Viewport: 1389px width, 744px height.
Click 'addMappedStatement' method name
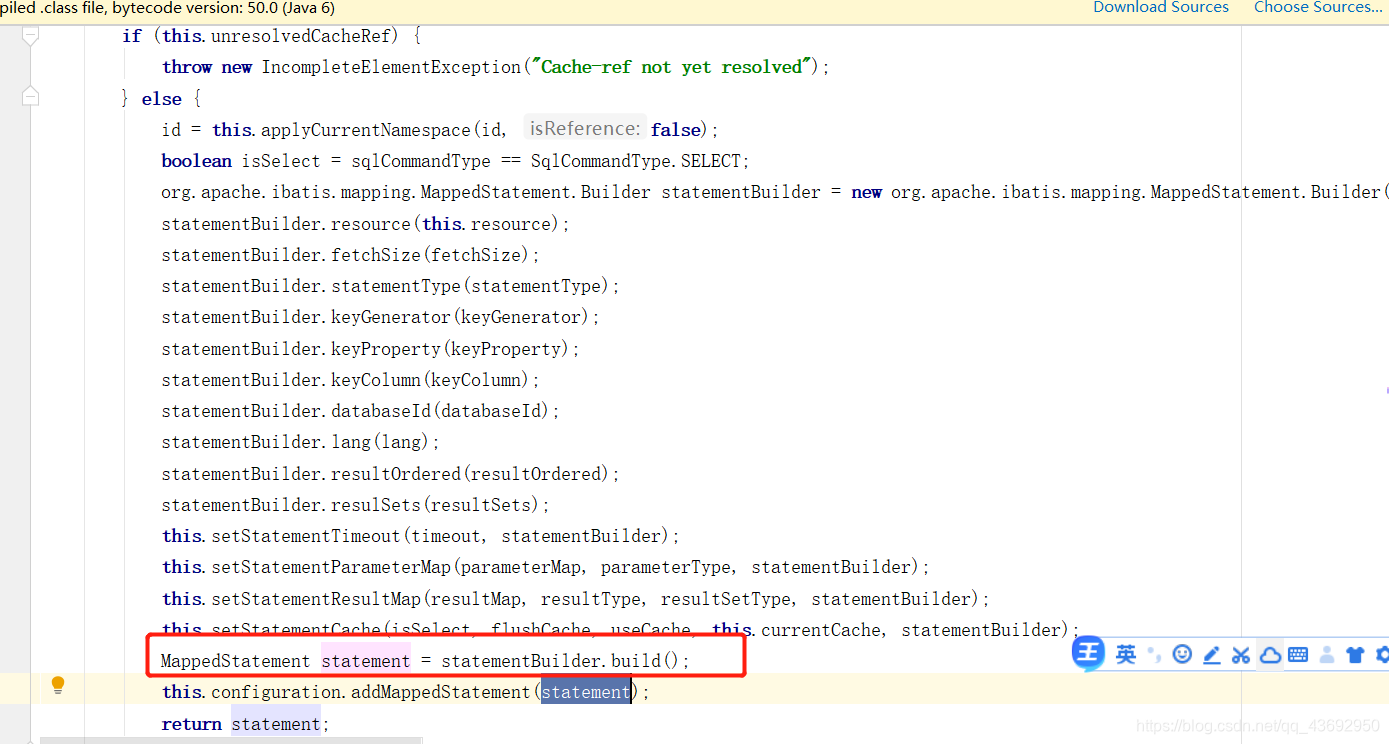coord(441,692)
